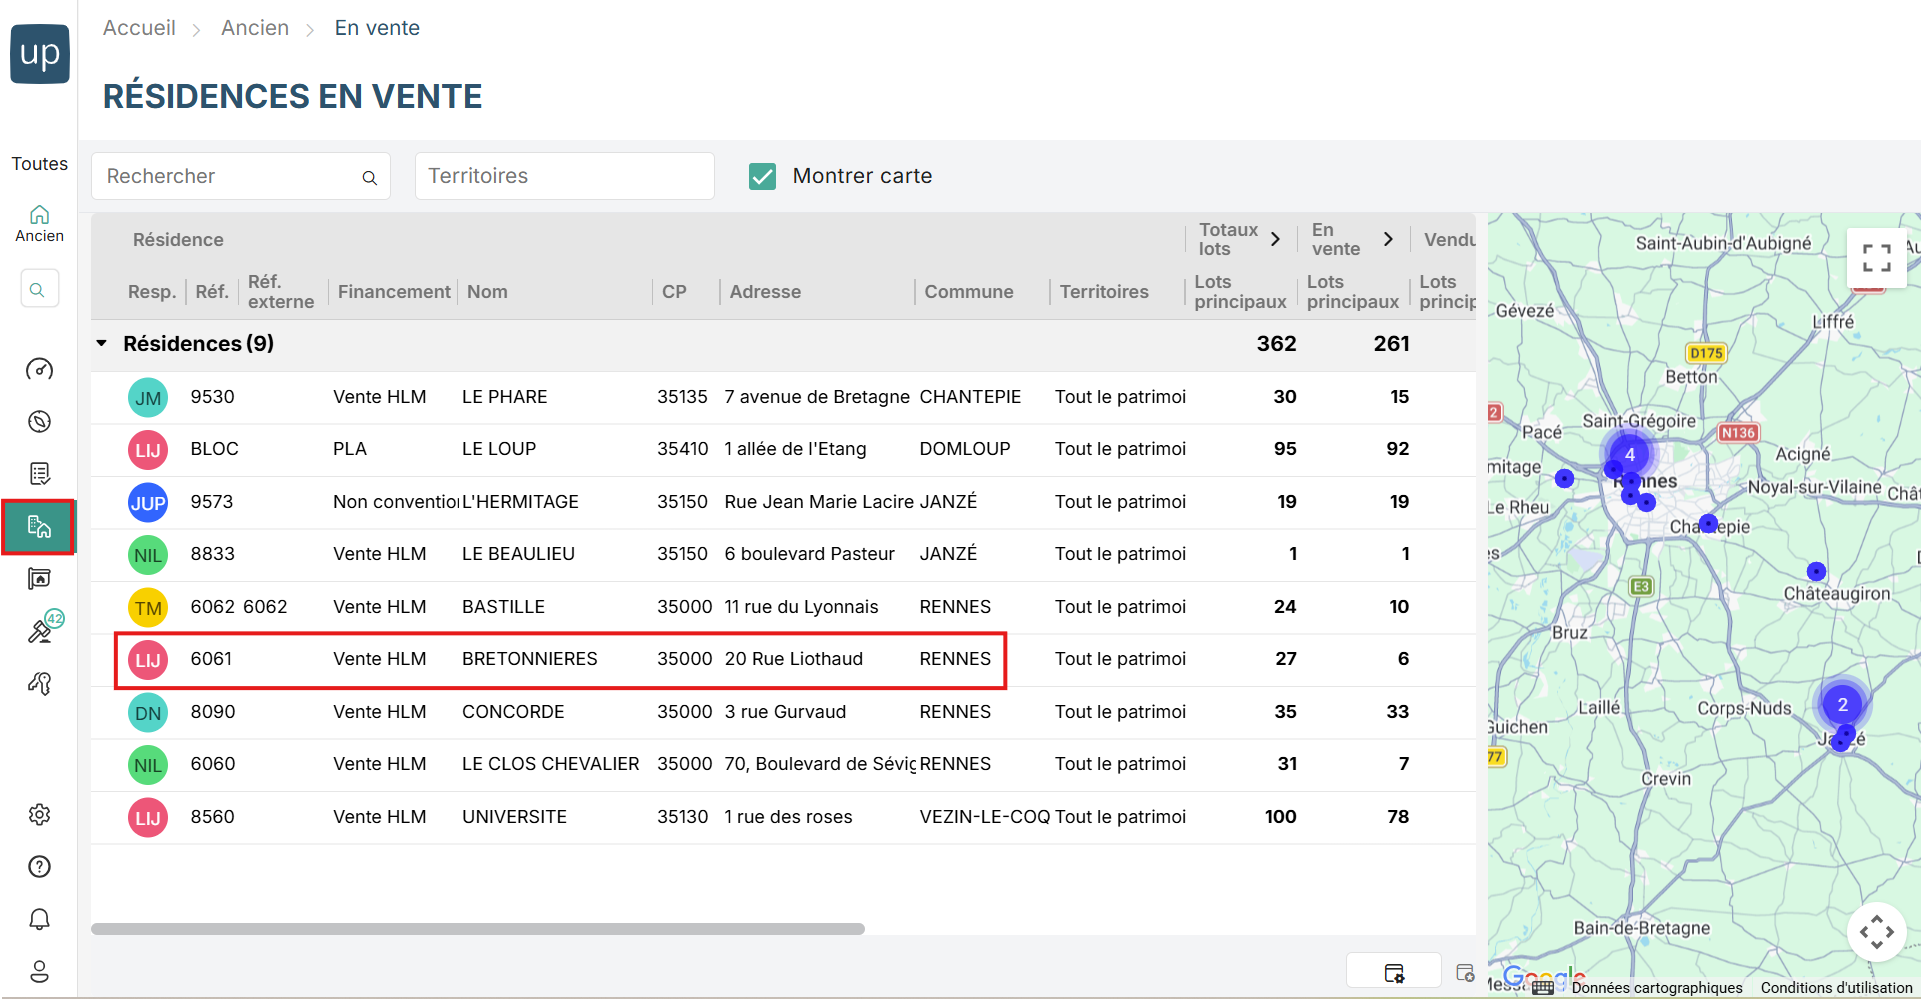This screenshot has width=1921, height=999.
Task: Collapse the Résidences (9) group
Action: pyautogui.click(x=102, y=344)
